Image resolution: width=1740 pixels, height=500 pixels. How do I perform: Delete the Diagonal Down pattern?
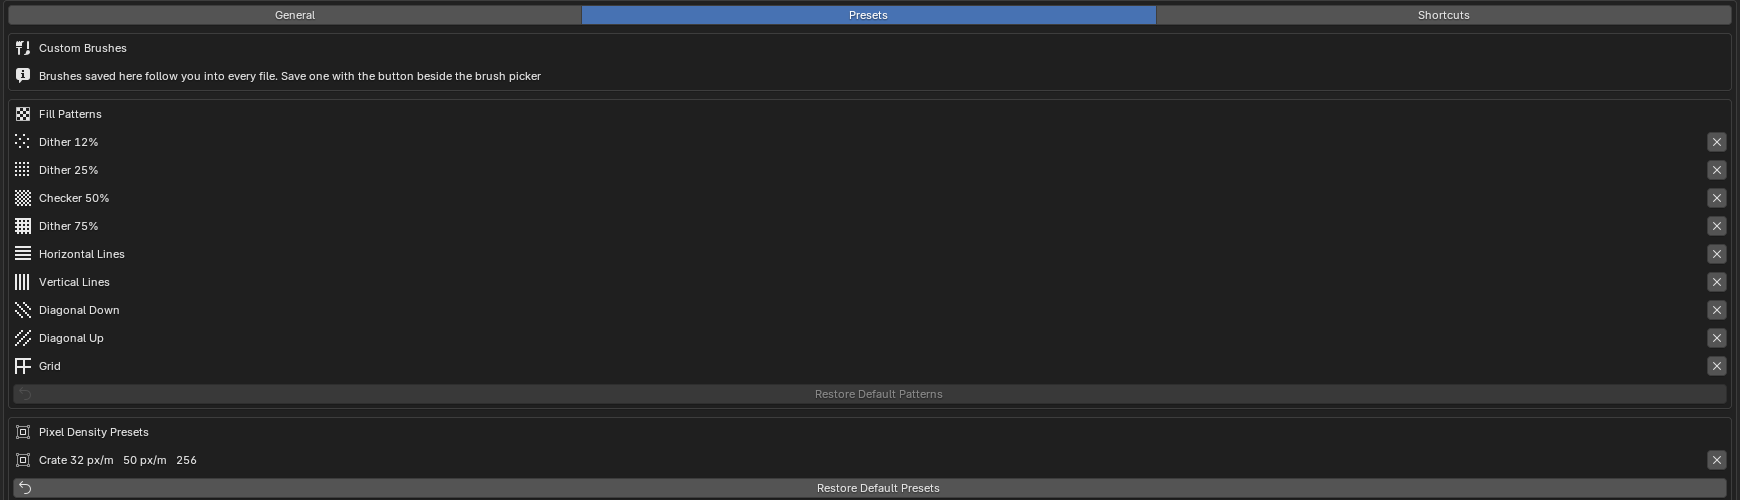(1717, 310)
